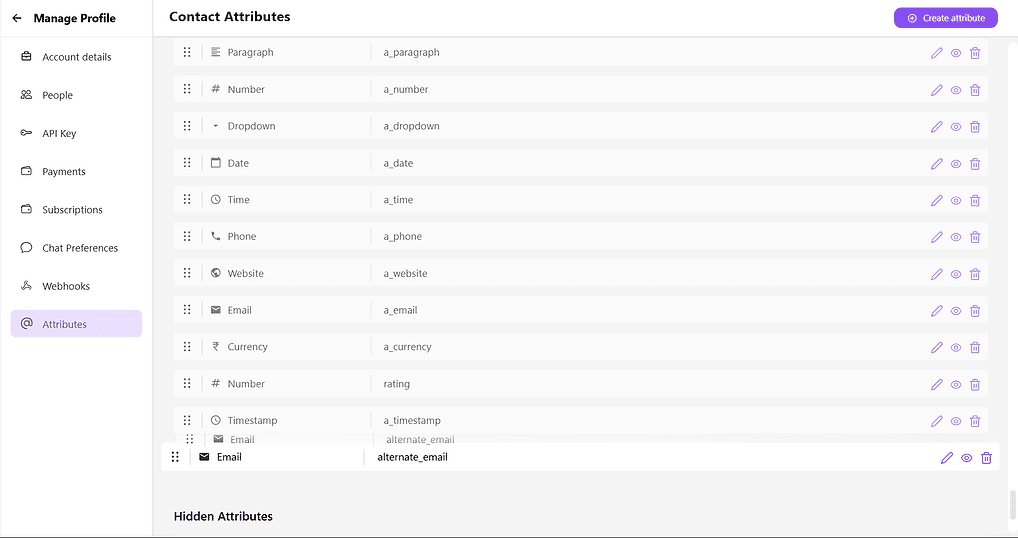Edit the a_website attribute
1018x538 pixels.
point(936,275)
